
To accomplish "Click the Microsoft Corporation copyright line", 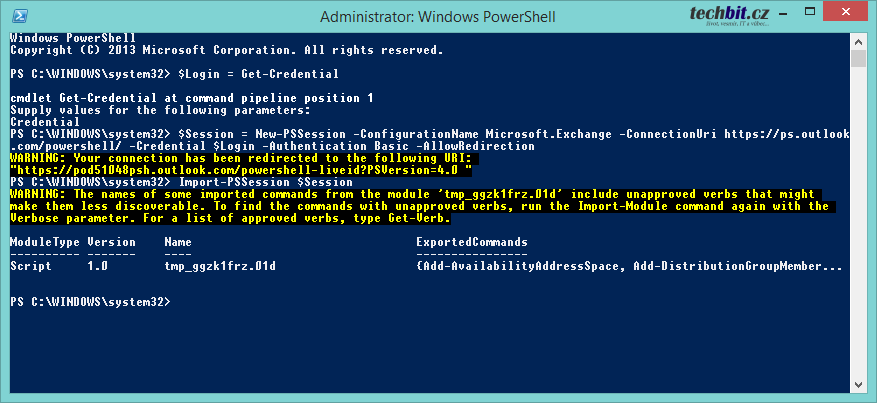I will (226, 49).
